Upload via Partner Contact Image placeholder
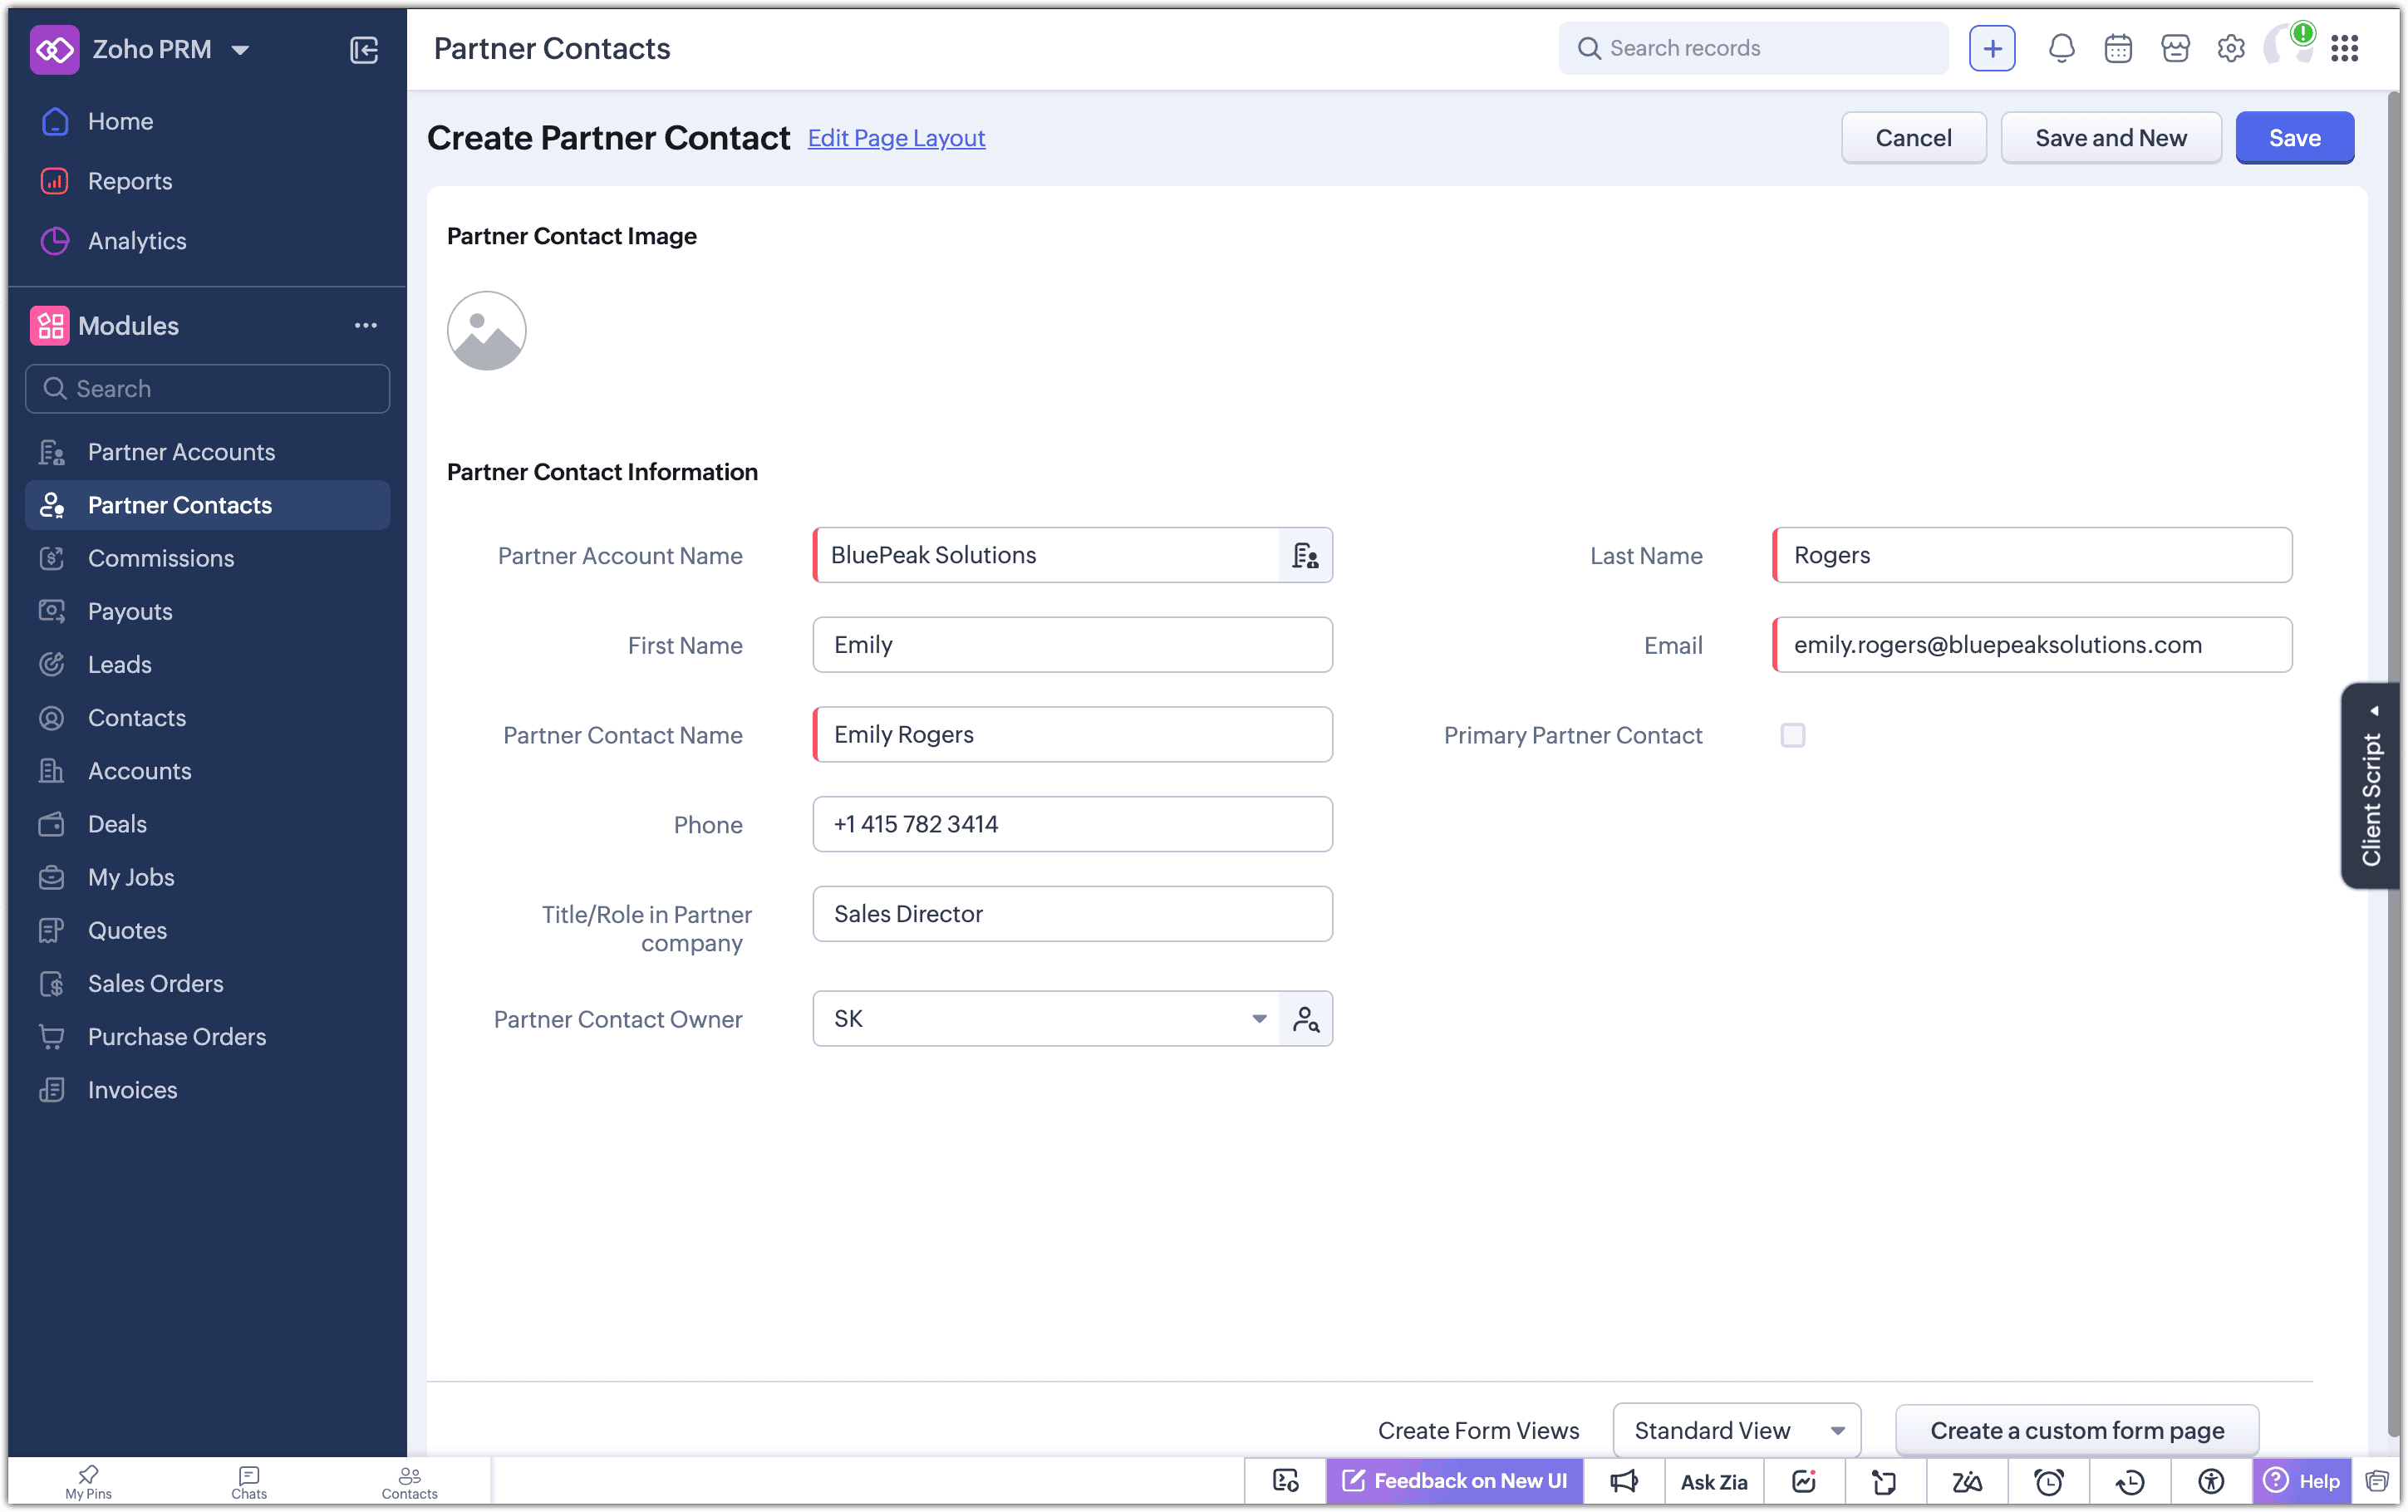This screenshot has width=2408, height=1512. (487, 331)
